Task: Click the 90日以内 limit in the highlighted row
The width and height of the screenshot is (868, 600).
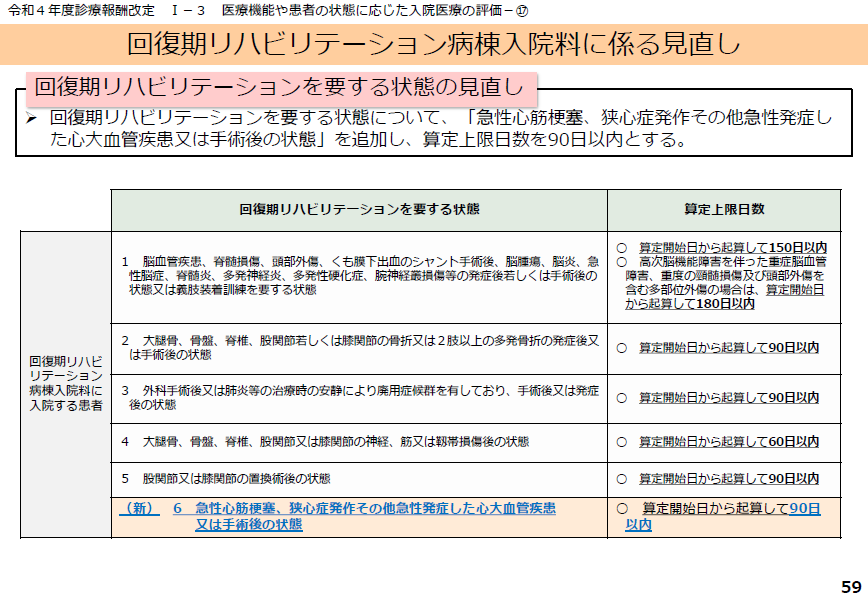Action: click(x=804, y=509)
